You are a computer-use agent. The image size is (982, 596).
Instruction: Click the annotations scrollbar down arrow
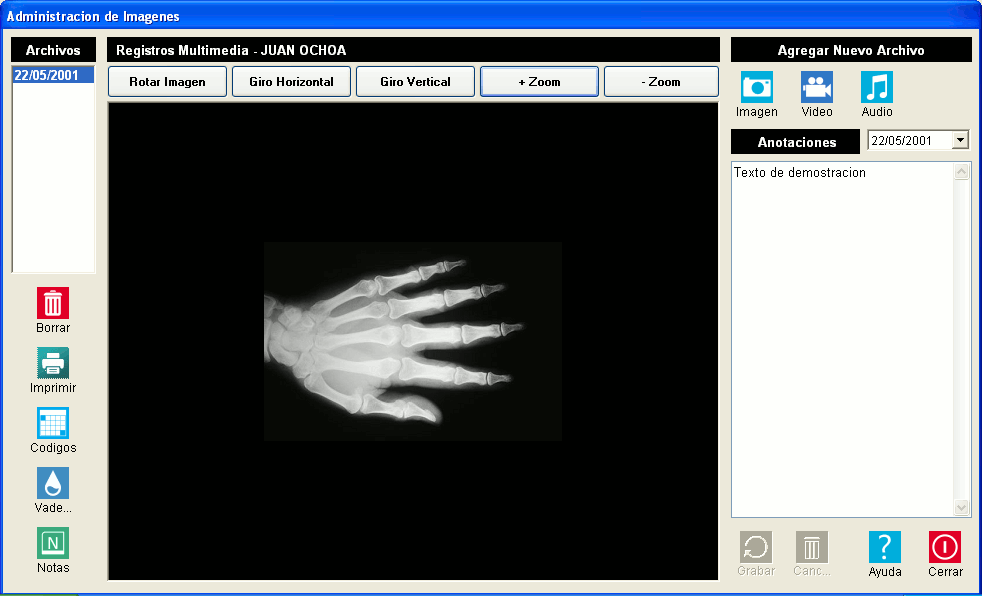click(x=962, y=508)
